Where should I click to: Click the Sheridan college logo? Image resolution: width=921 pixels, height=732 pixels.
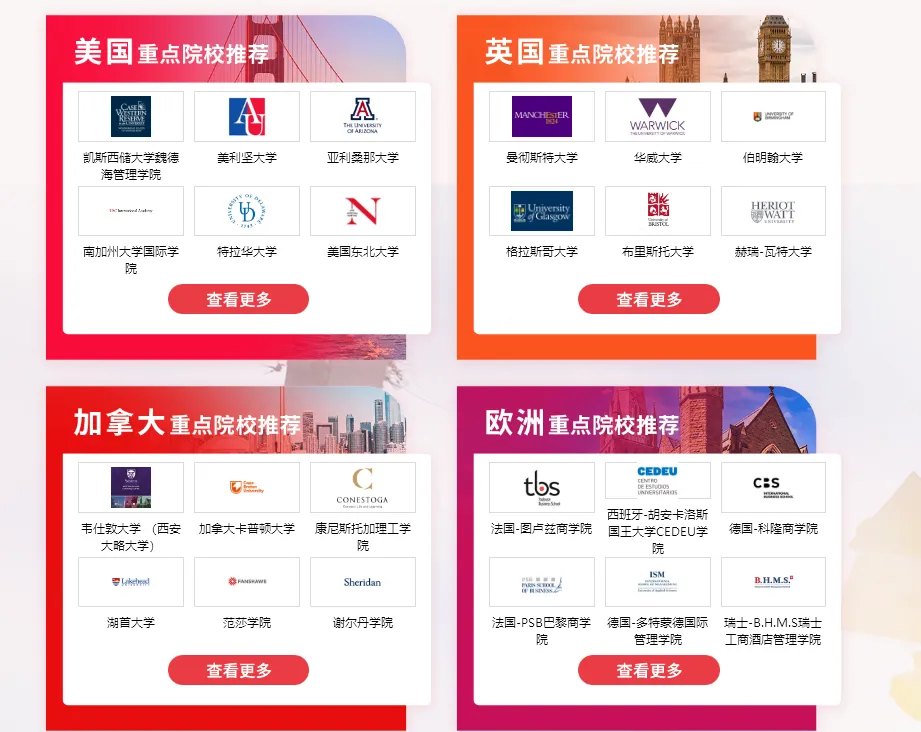(x=362, y=582)
